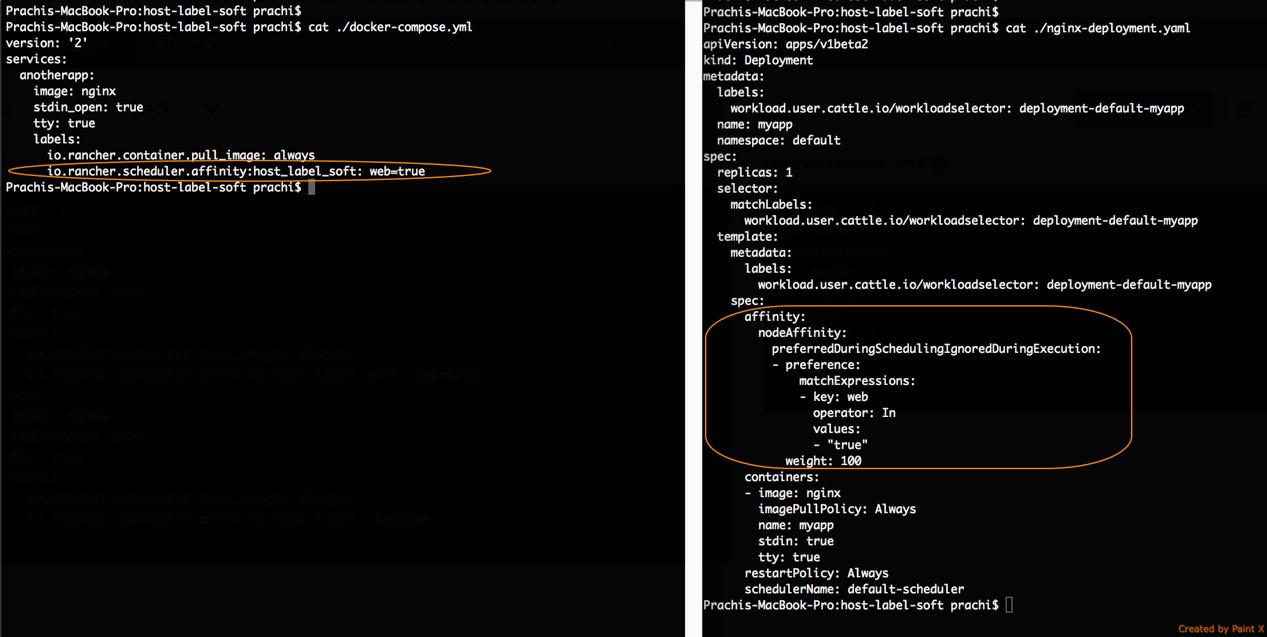Select the 'restartPolicy: Always' line

point(817,572)
